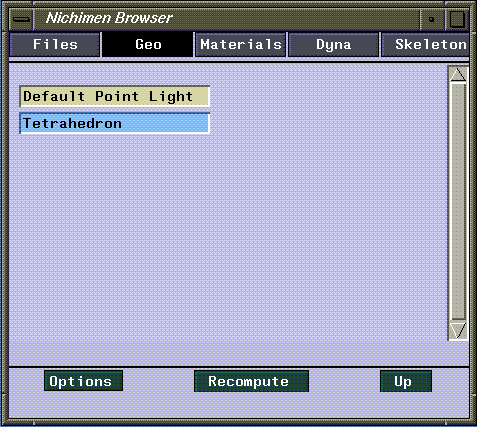Open the Skeleton tab

(x=425, y=45)
